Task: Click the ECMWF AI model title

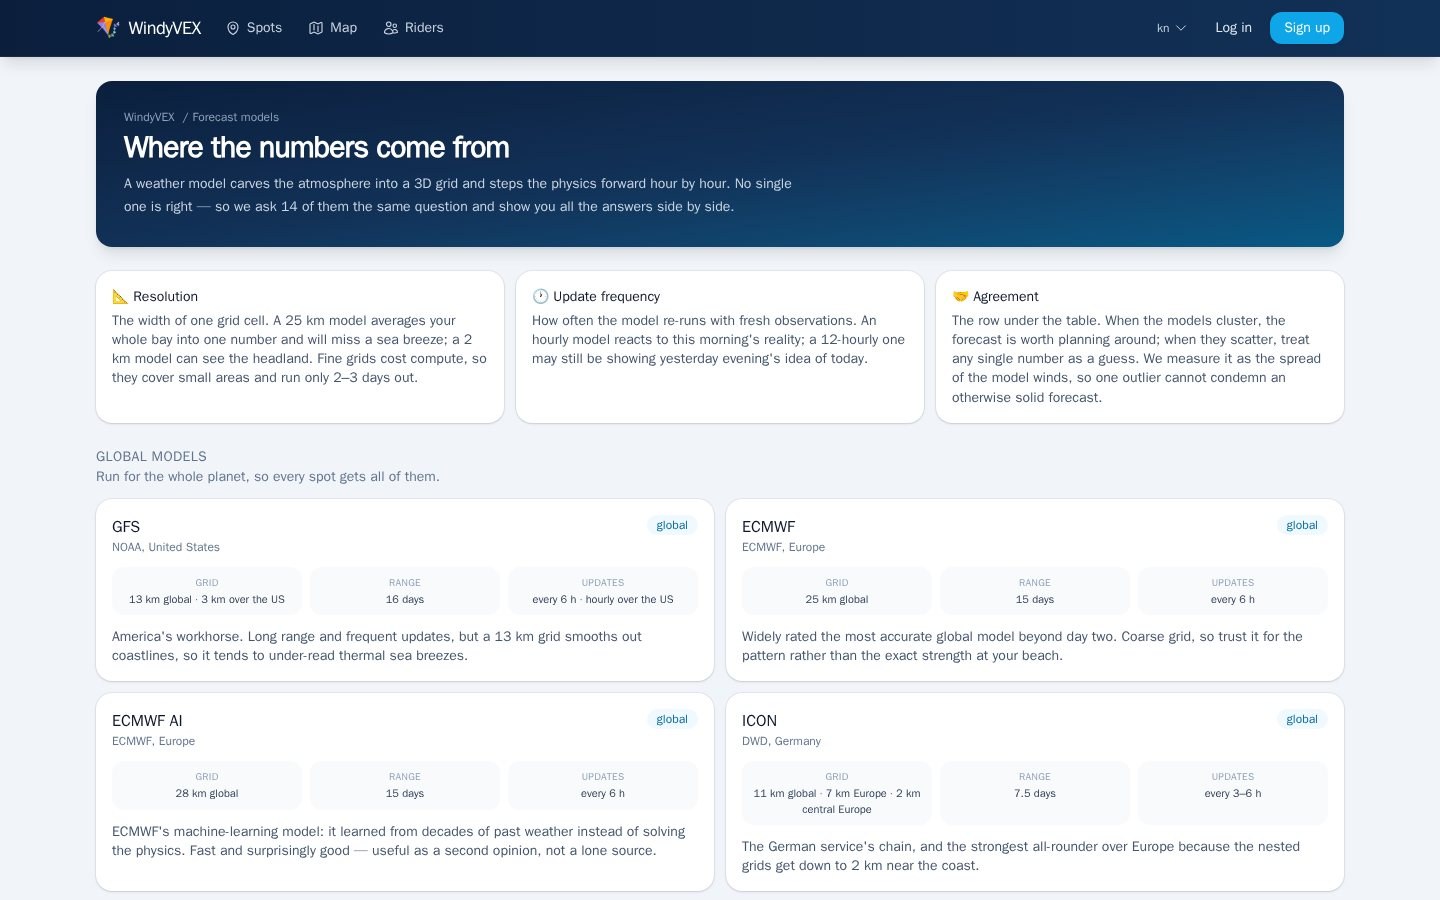Action: (147, 721)
